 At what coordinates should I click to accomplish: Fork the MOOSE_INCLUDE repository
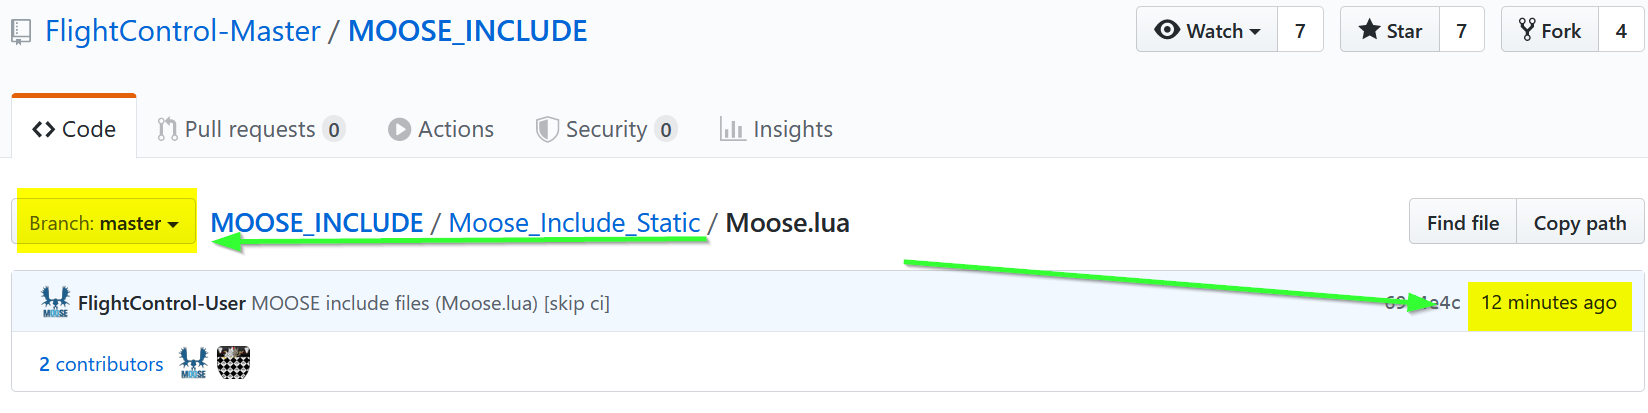tap(1550, 30)
